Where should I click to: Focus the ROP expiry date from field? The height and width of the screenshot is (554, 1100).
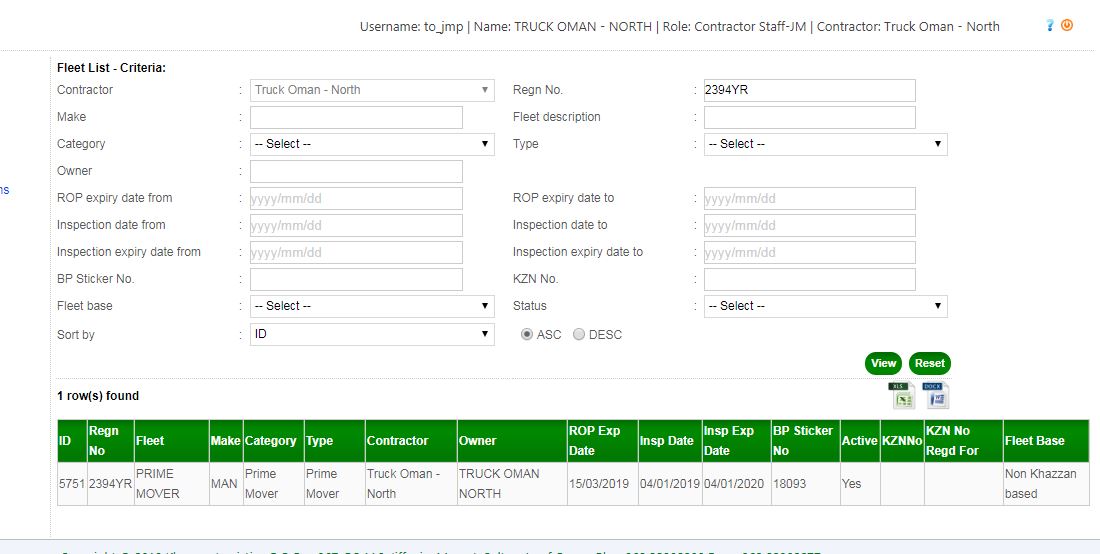356,198
